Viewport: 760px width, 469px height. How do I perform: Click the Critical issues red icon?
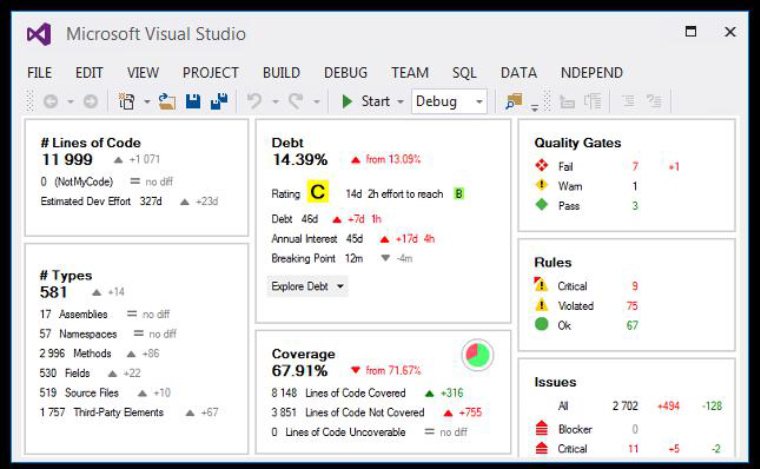click(541, 448)
